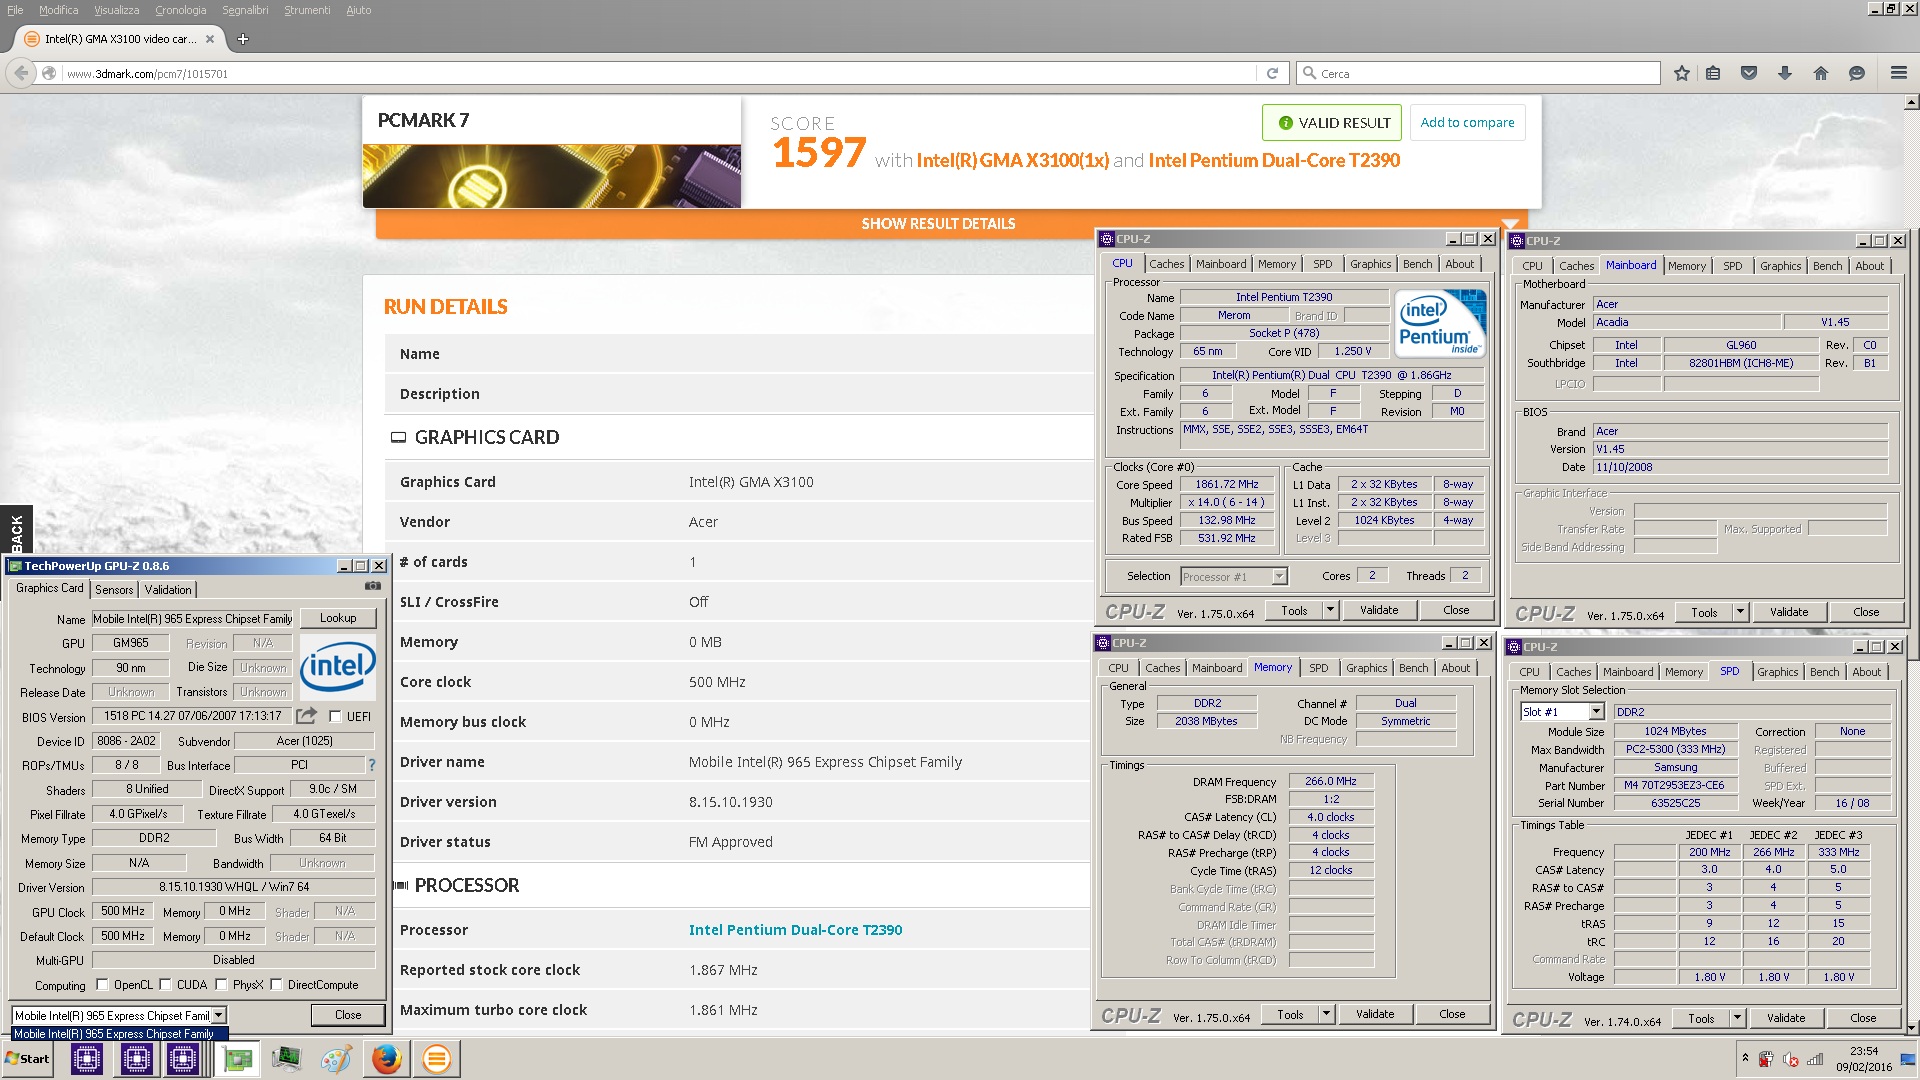Click the Intel logo in GPU-Z window
Image resolution: width=1920 pixels, height=1080 pixels.
(338, 666)
